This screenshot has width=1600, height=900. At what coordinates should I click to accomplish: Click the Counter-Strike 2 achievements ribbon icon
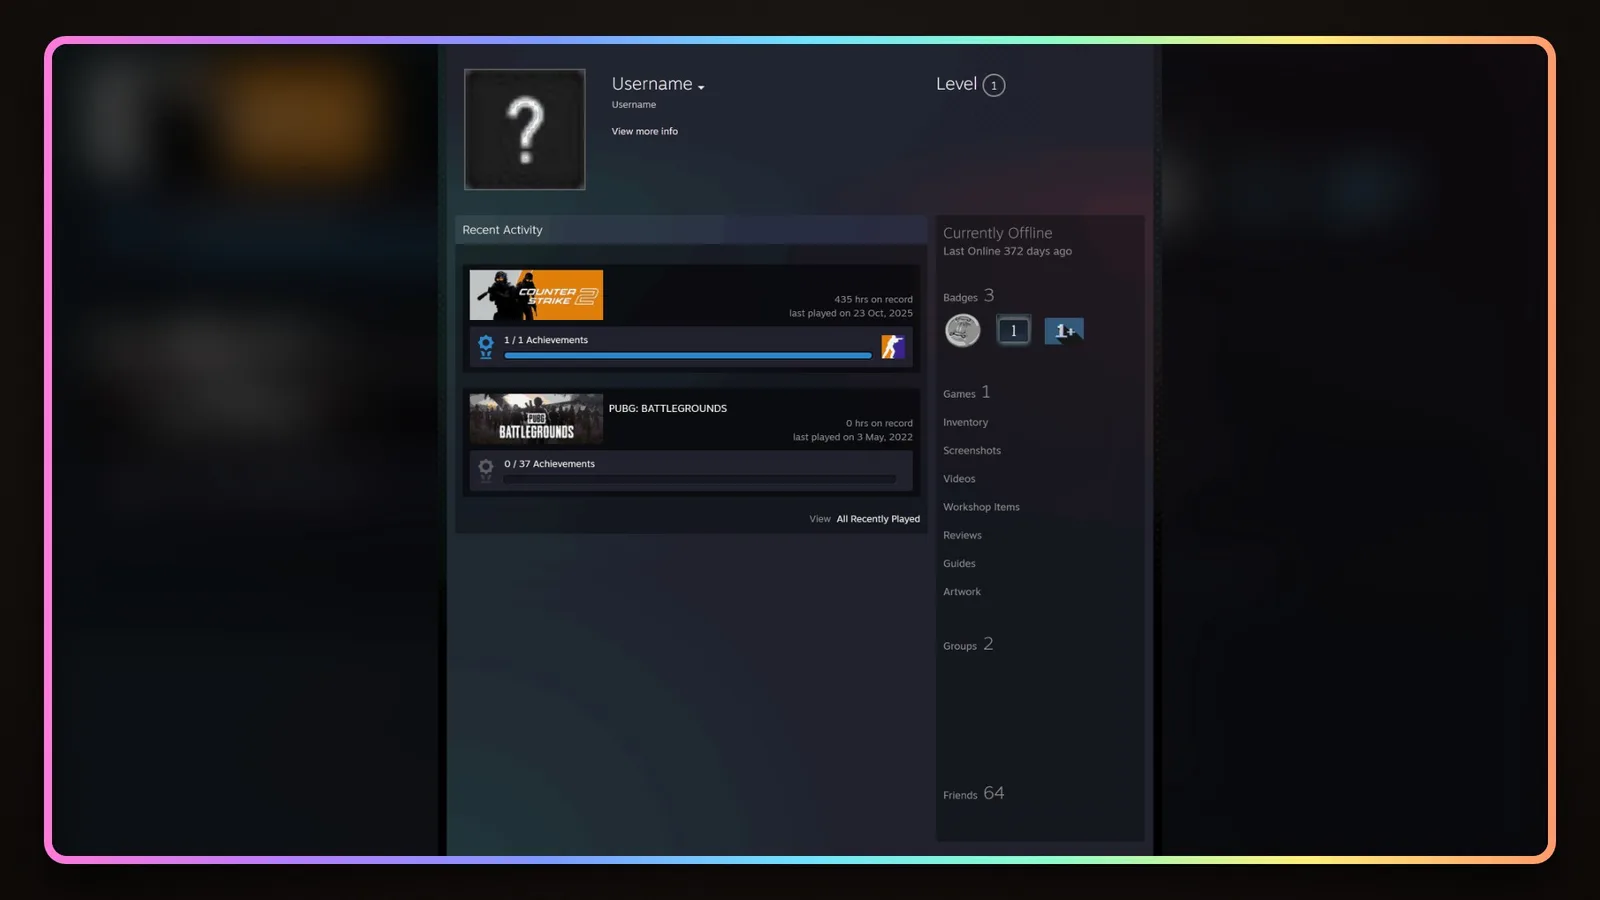tap(486, 347)
